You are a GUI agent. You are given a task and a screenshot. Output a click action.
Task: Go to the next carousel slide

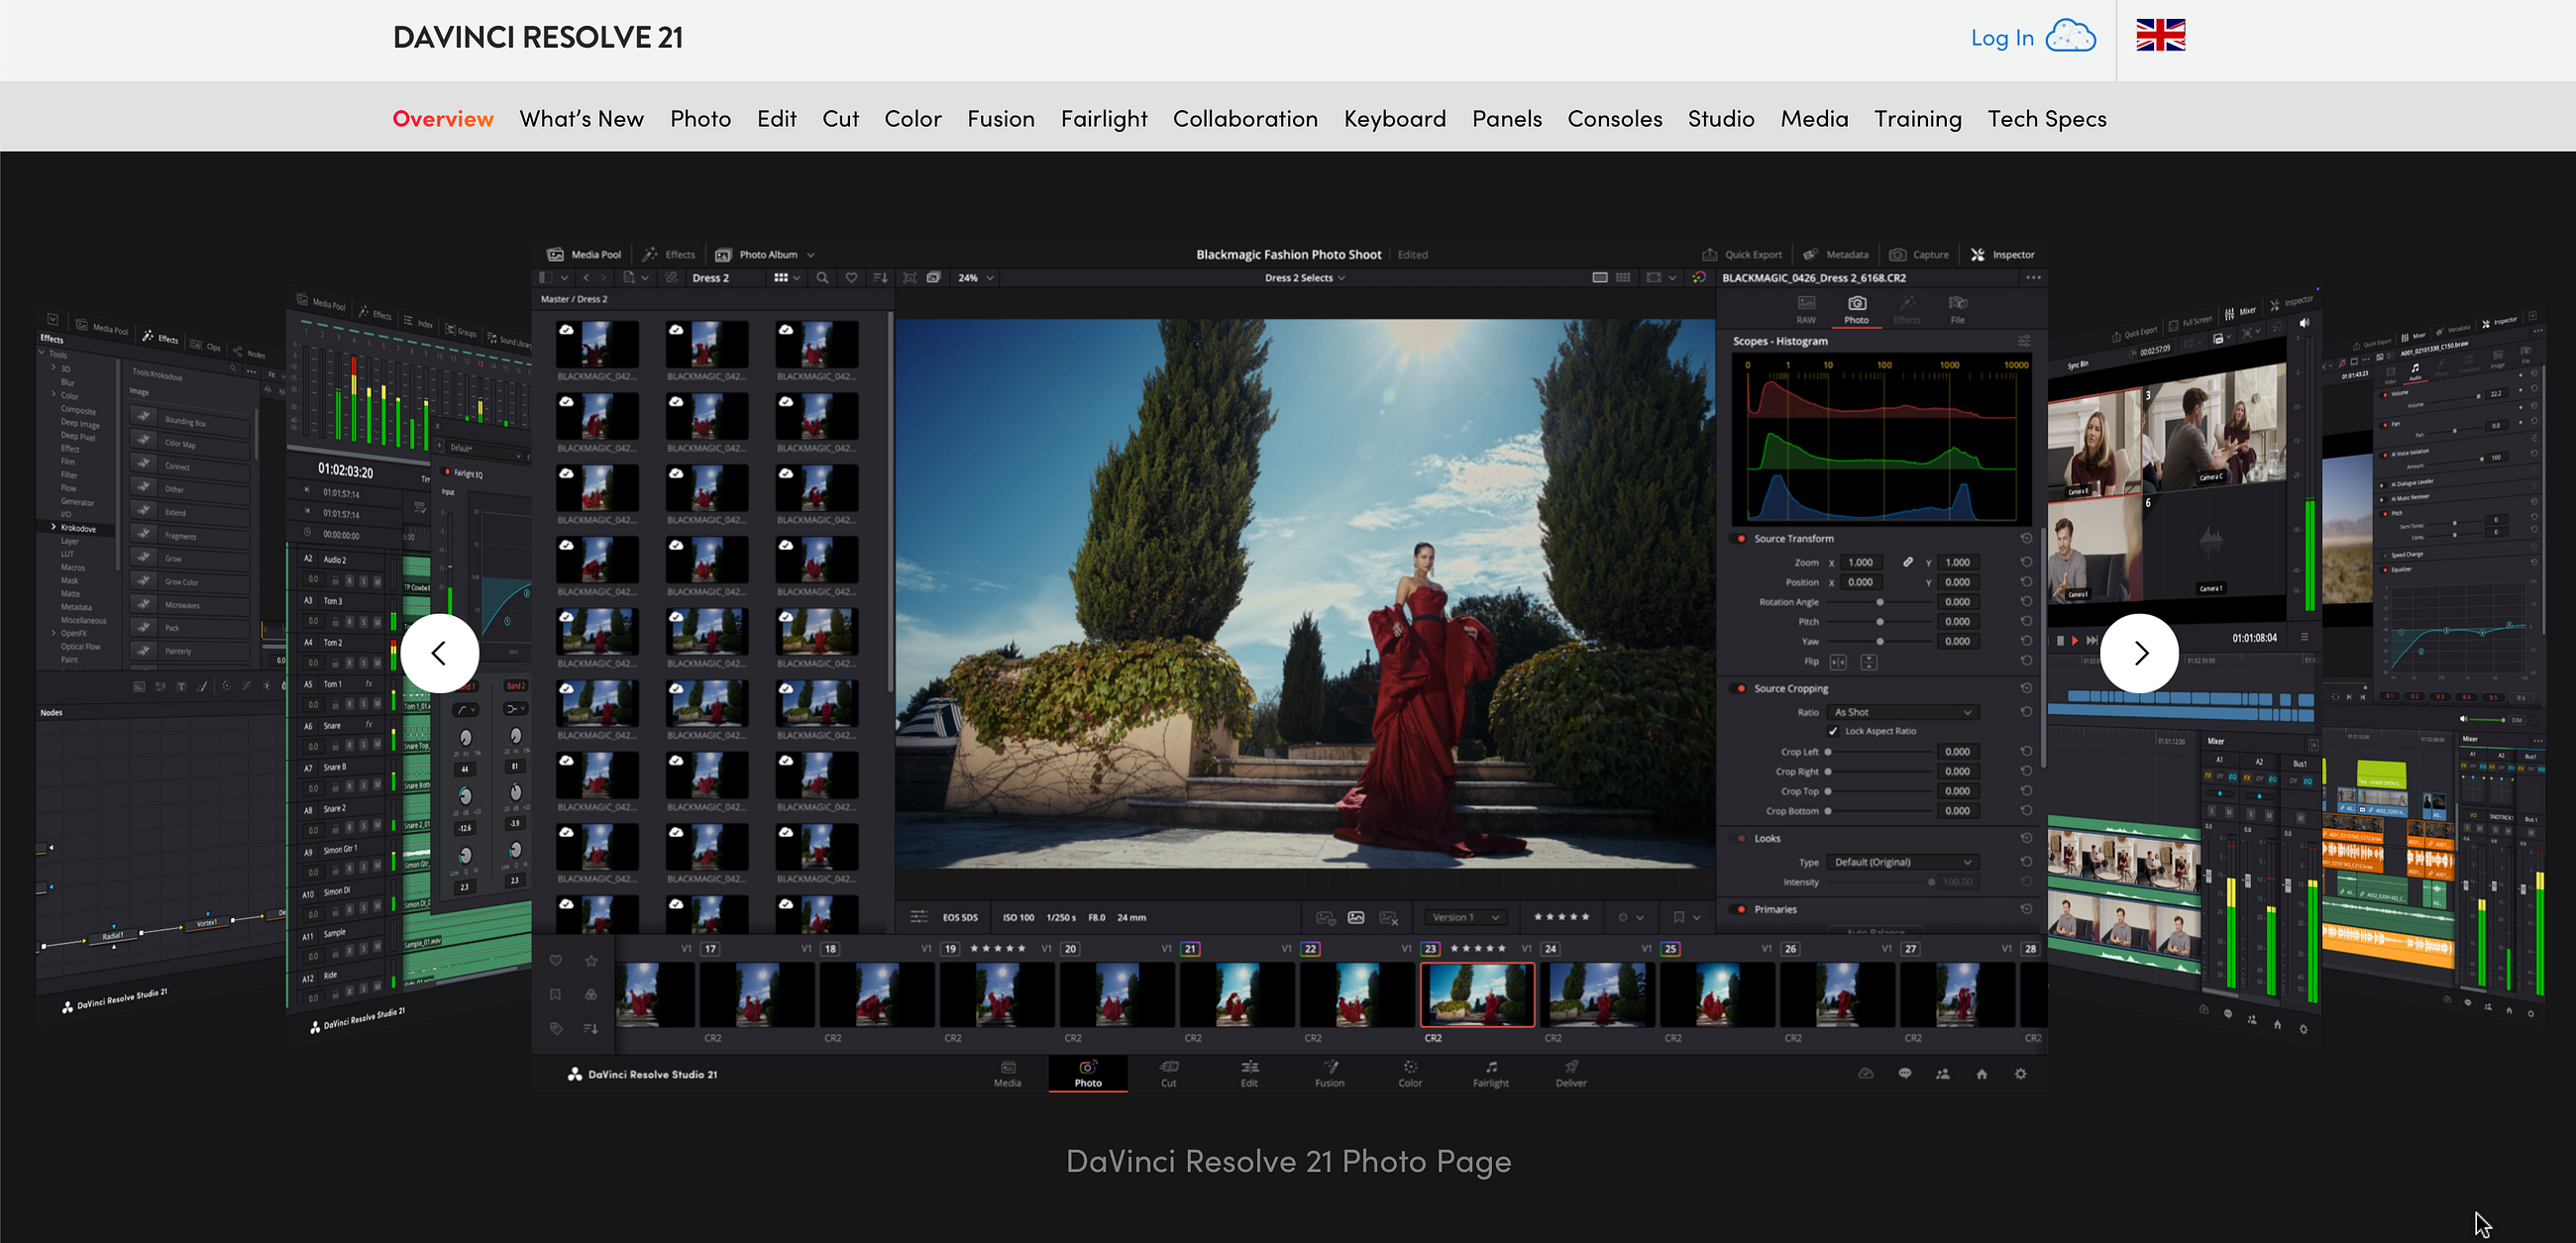2139,653
